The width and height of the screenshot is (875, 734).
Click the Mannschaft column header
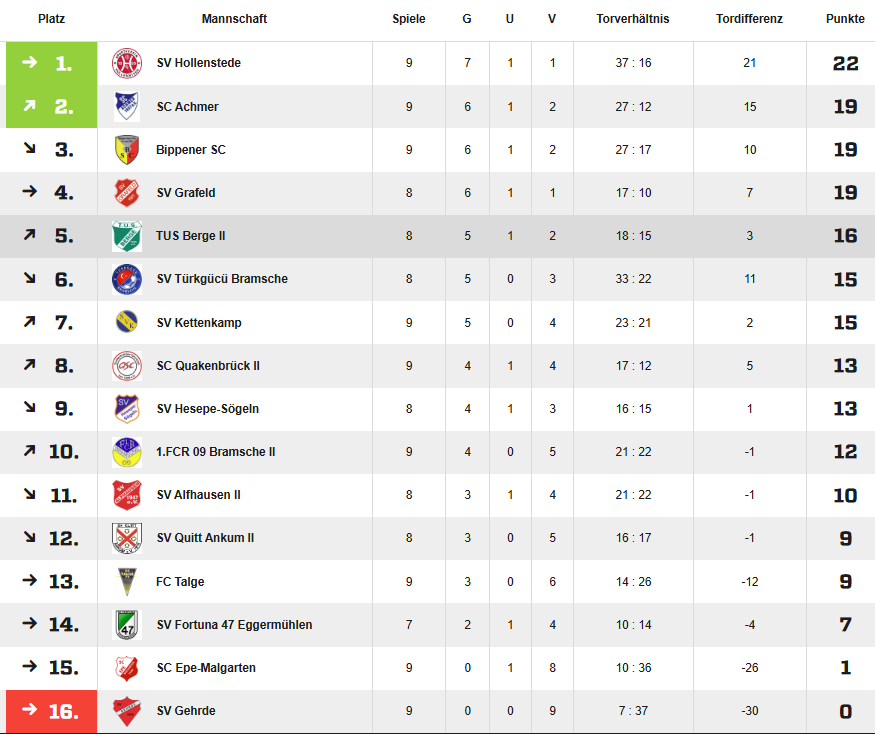point(234,19)
